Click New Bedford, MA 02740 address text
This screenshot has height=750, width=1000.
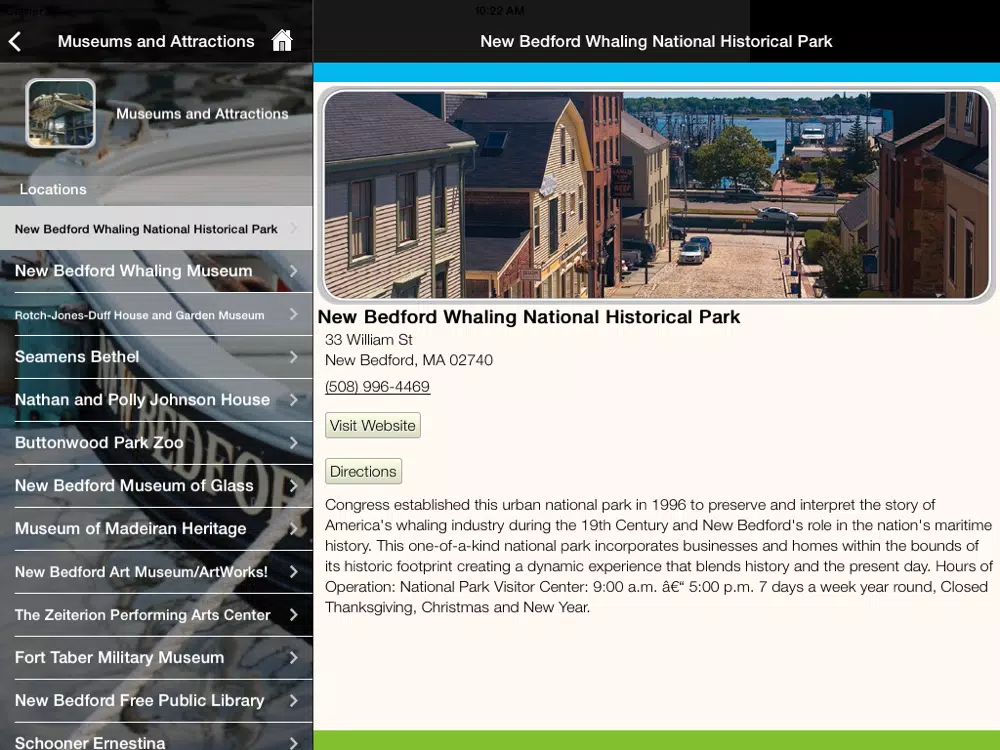(409, 360)
